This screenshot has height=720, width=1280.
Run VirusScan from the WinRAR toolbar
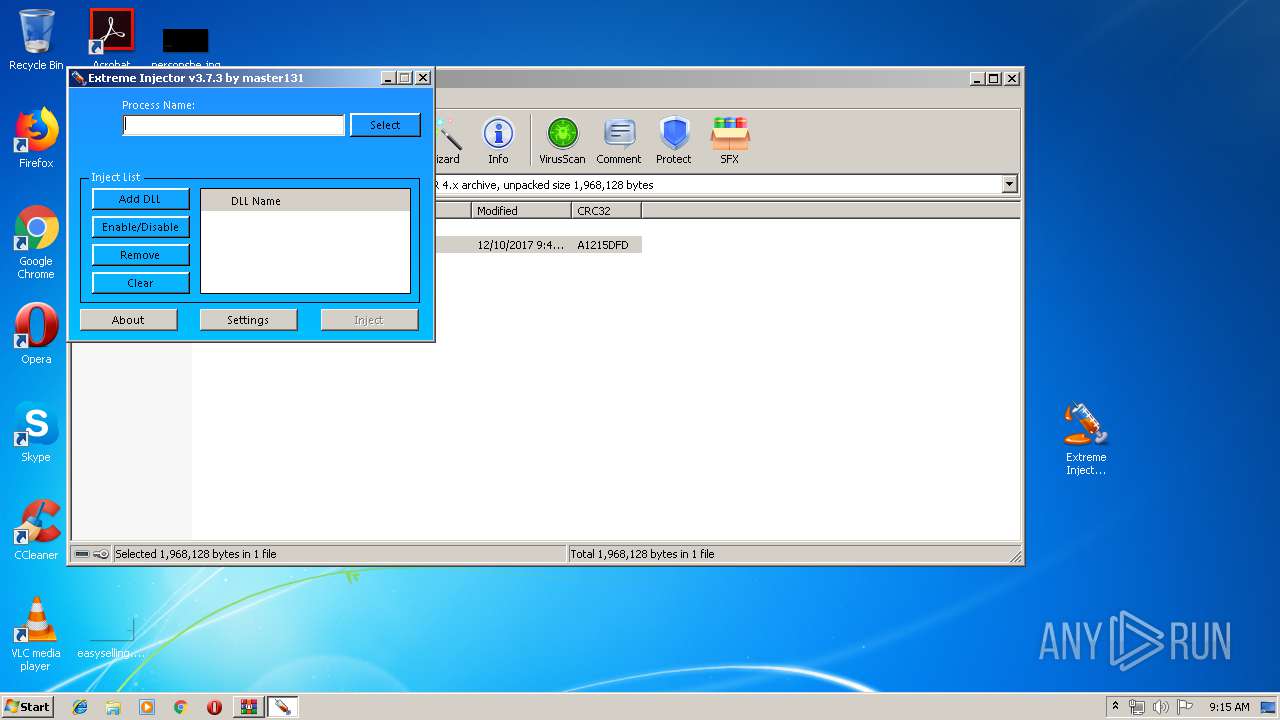pos(562,140)
